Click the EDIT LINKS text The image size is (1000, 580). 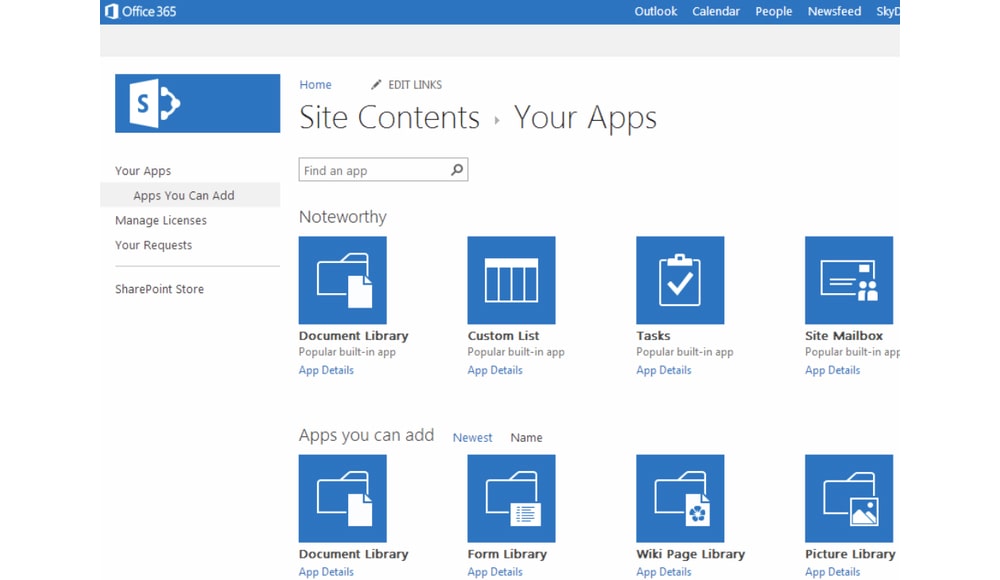point(415,85)
